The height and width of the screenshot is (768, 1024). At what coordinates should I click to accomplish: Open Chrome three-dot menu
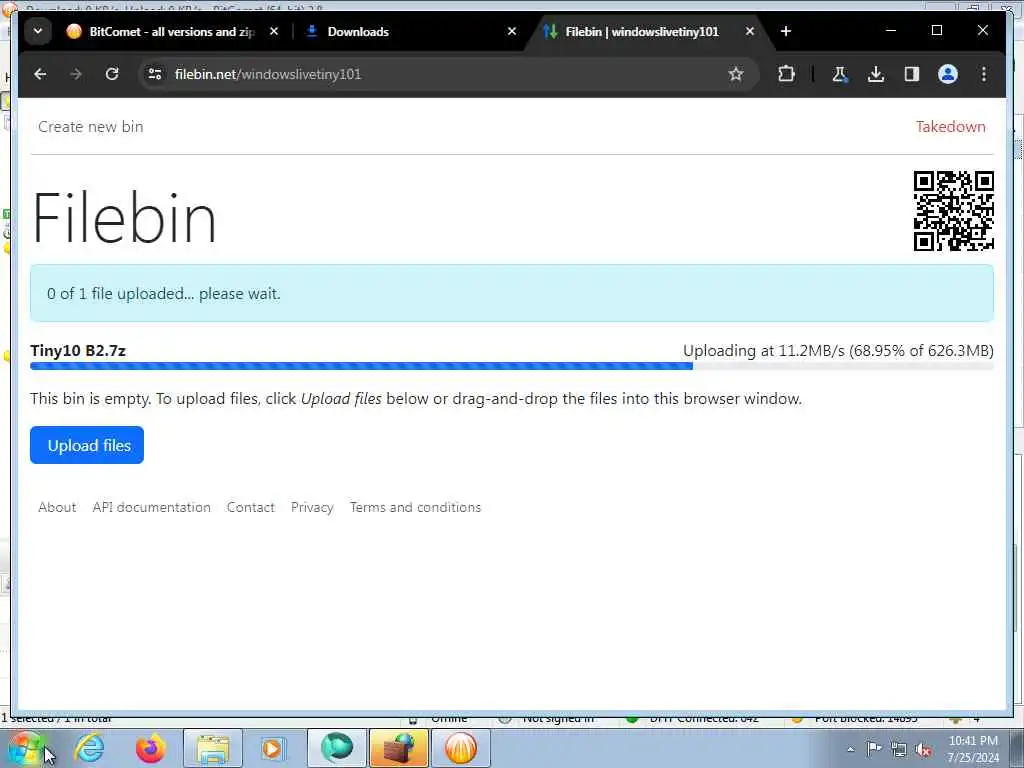984,74
